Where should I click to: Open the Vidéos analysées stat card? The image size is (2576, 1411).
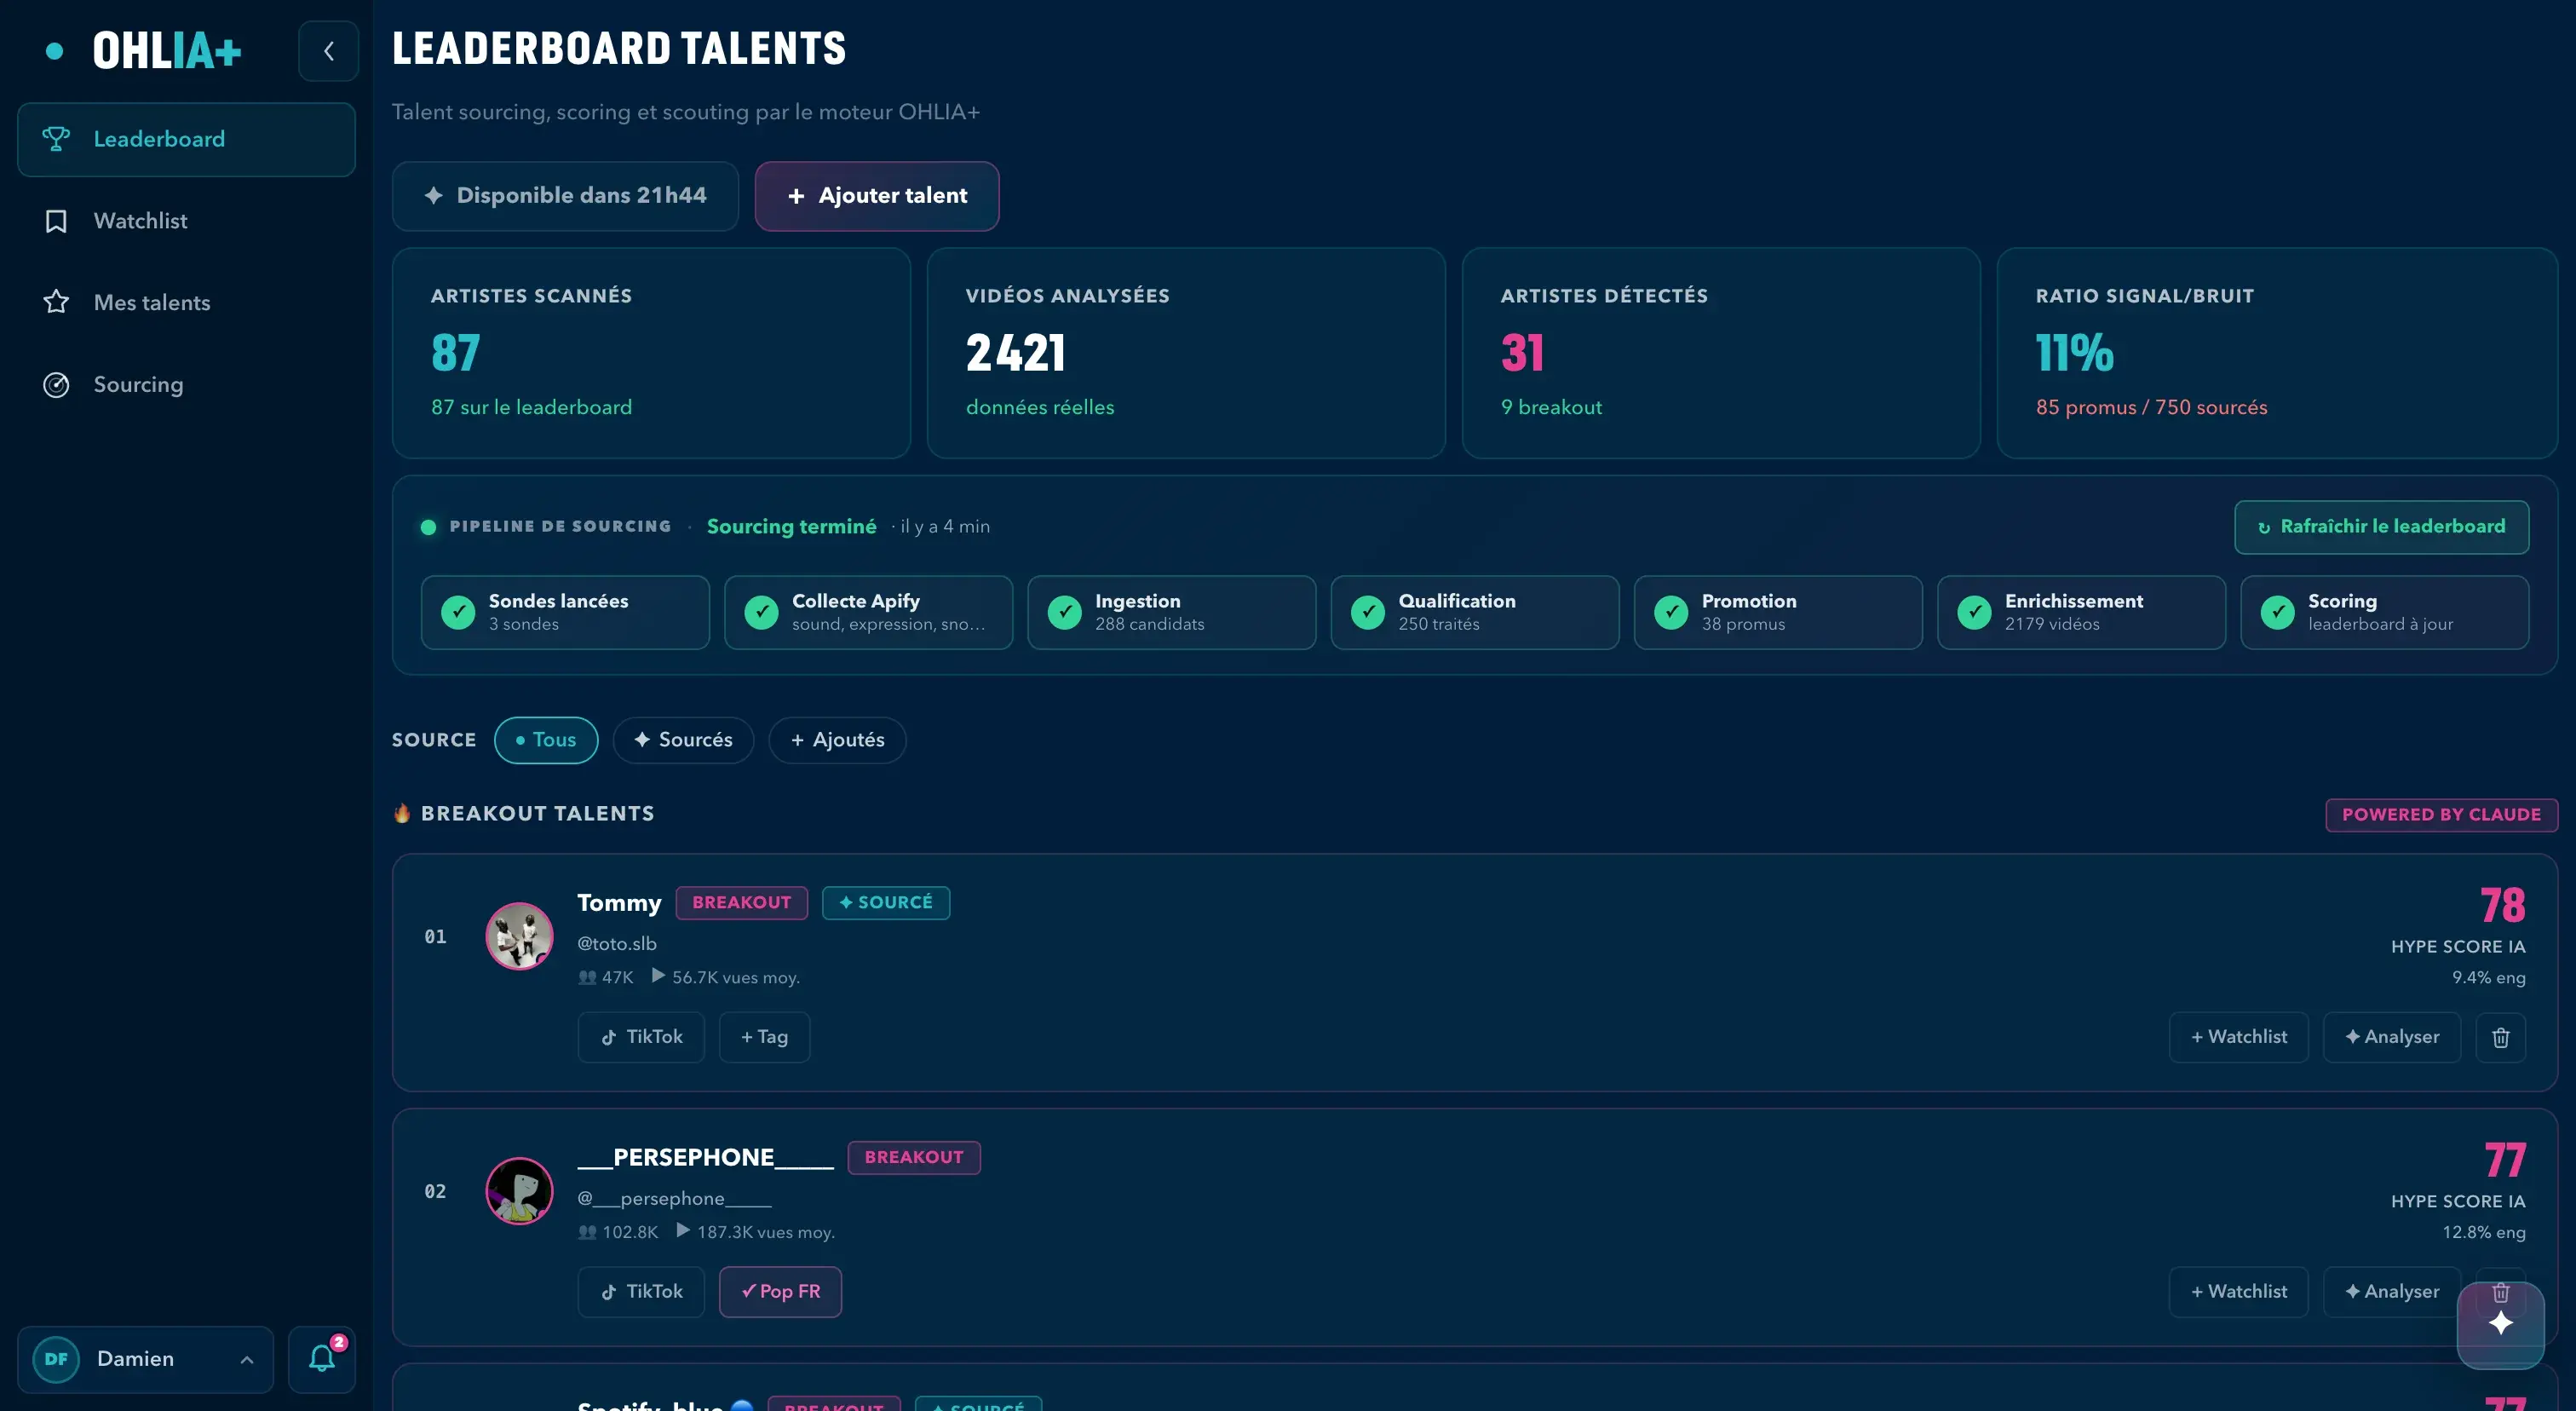(x=1186, y=353)
